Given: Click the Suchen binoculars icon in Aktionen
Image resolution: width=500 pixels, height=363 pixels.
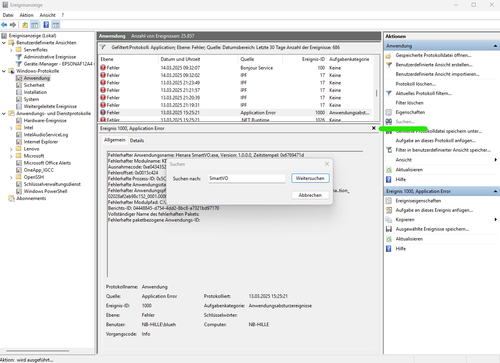Looking at the screenshot, I should coord(389,122).
